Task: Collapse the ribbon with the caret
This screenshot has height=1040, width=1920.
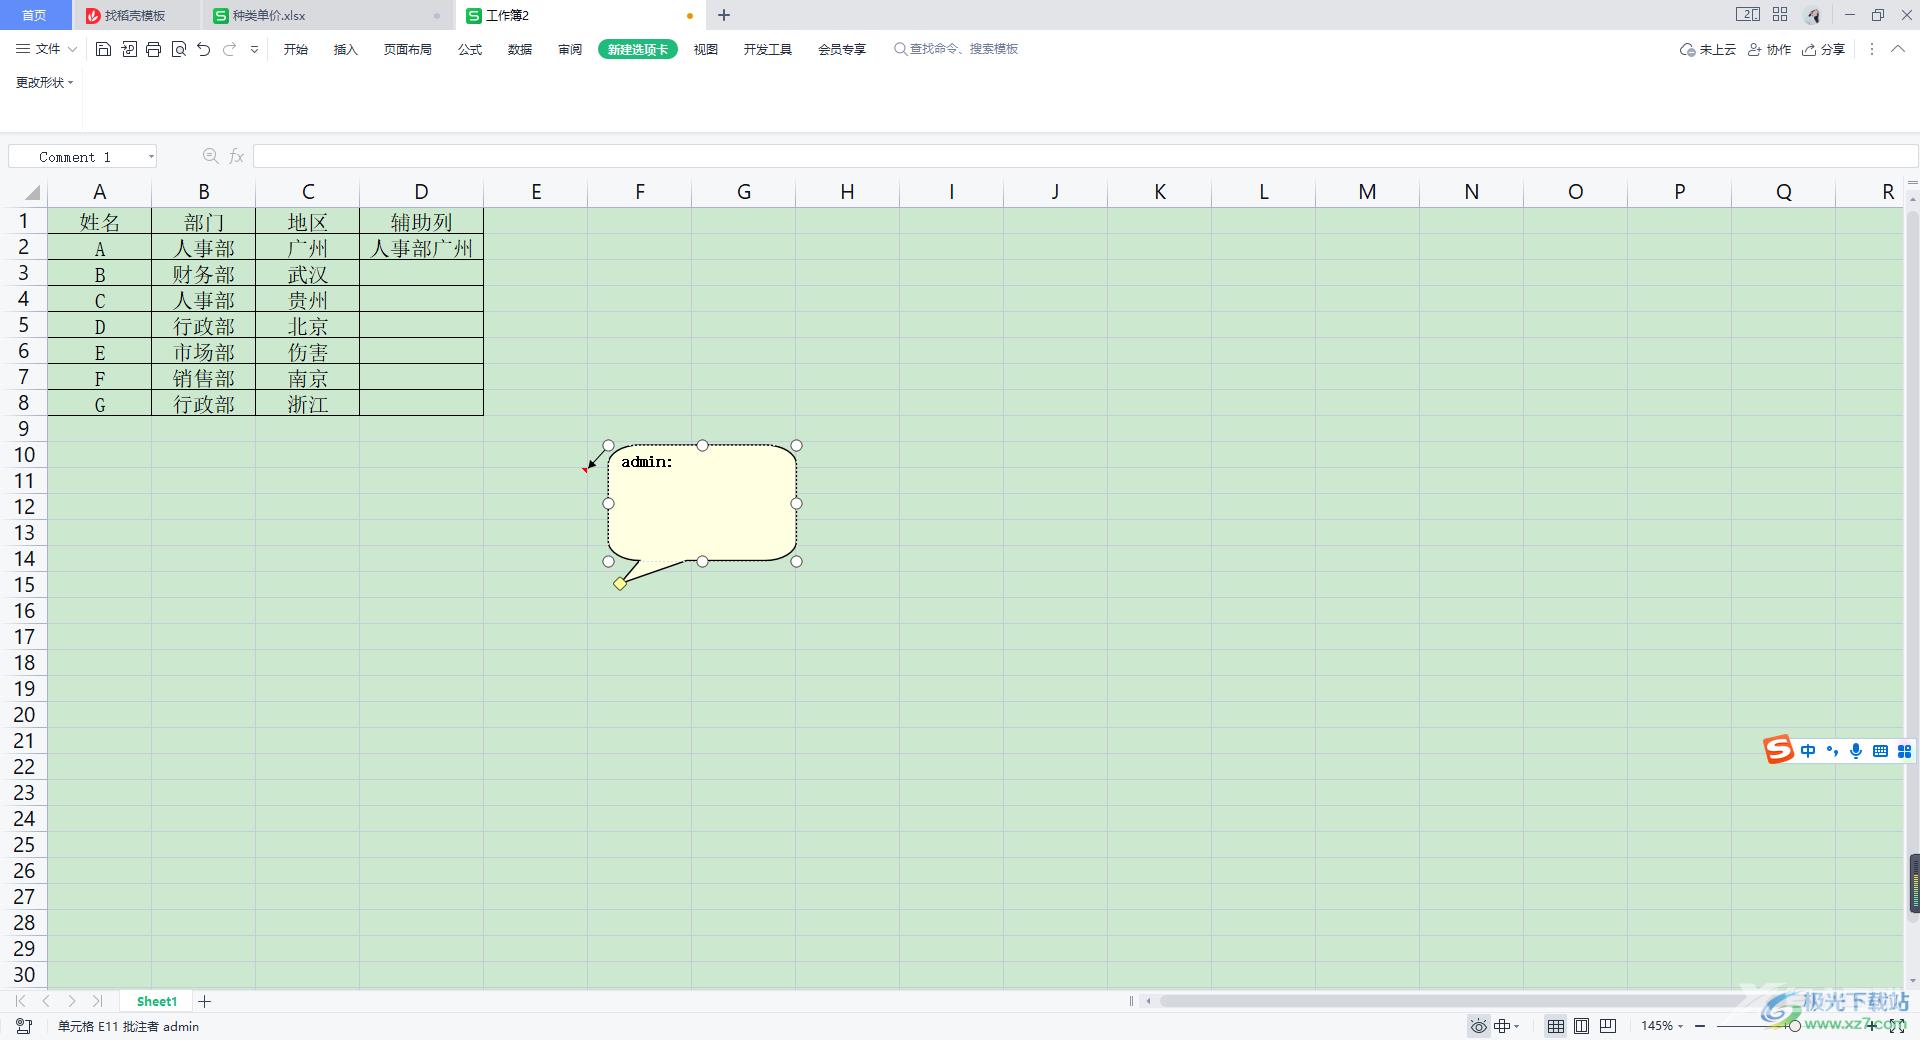Action: (1898, 49)
